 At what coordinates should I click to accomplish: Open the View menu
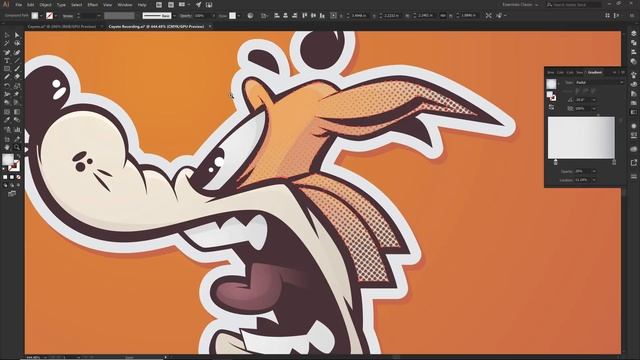tap(107, 5)
